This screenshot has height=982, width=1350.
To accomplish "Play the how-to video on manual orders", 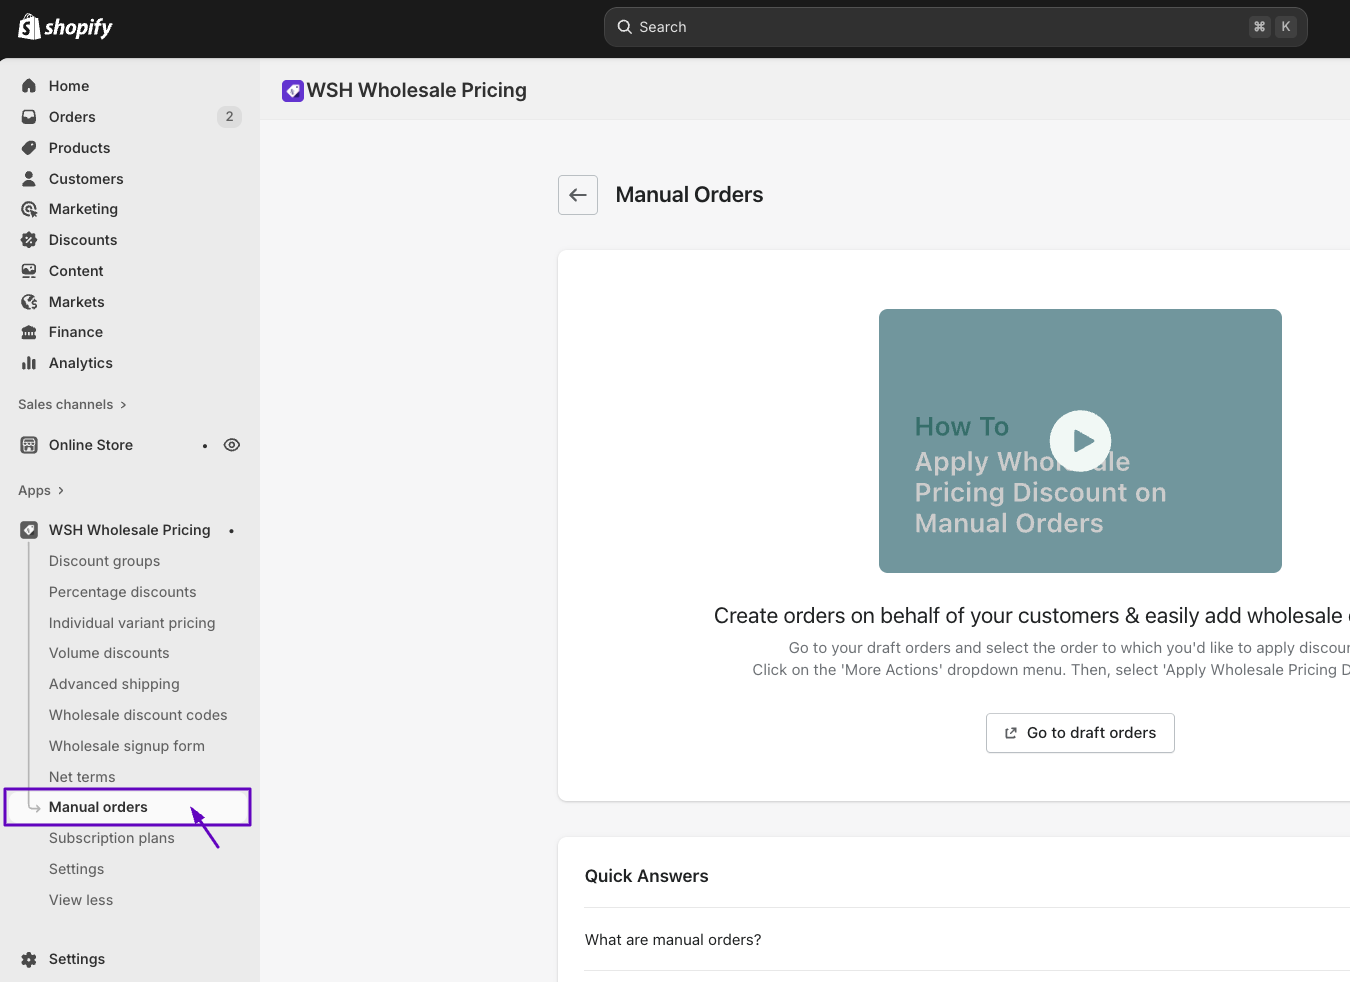I will [1080, 441].
